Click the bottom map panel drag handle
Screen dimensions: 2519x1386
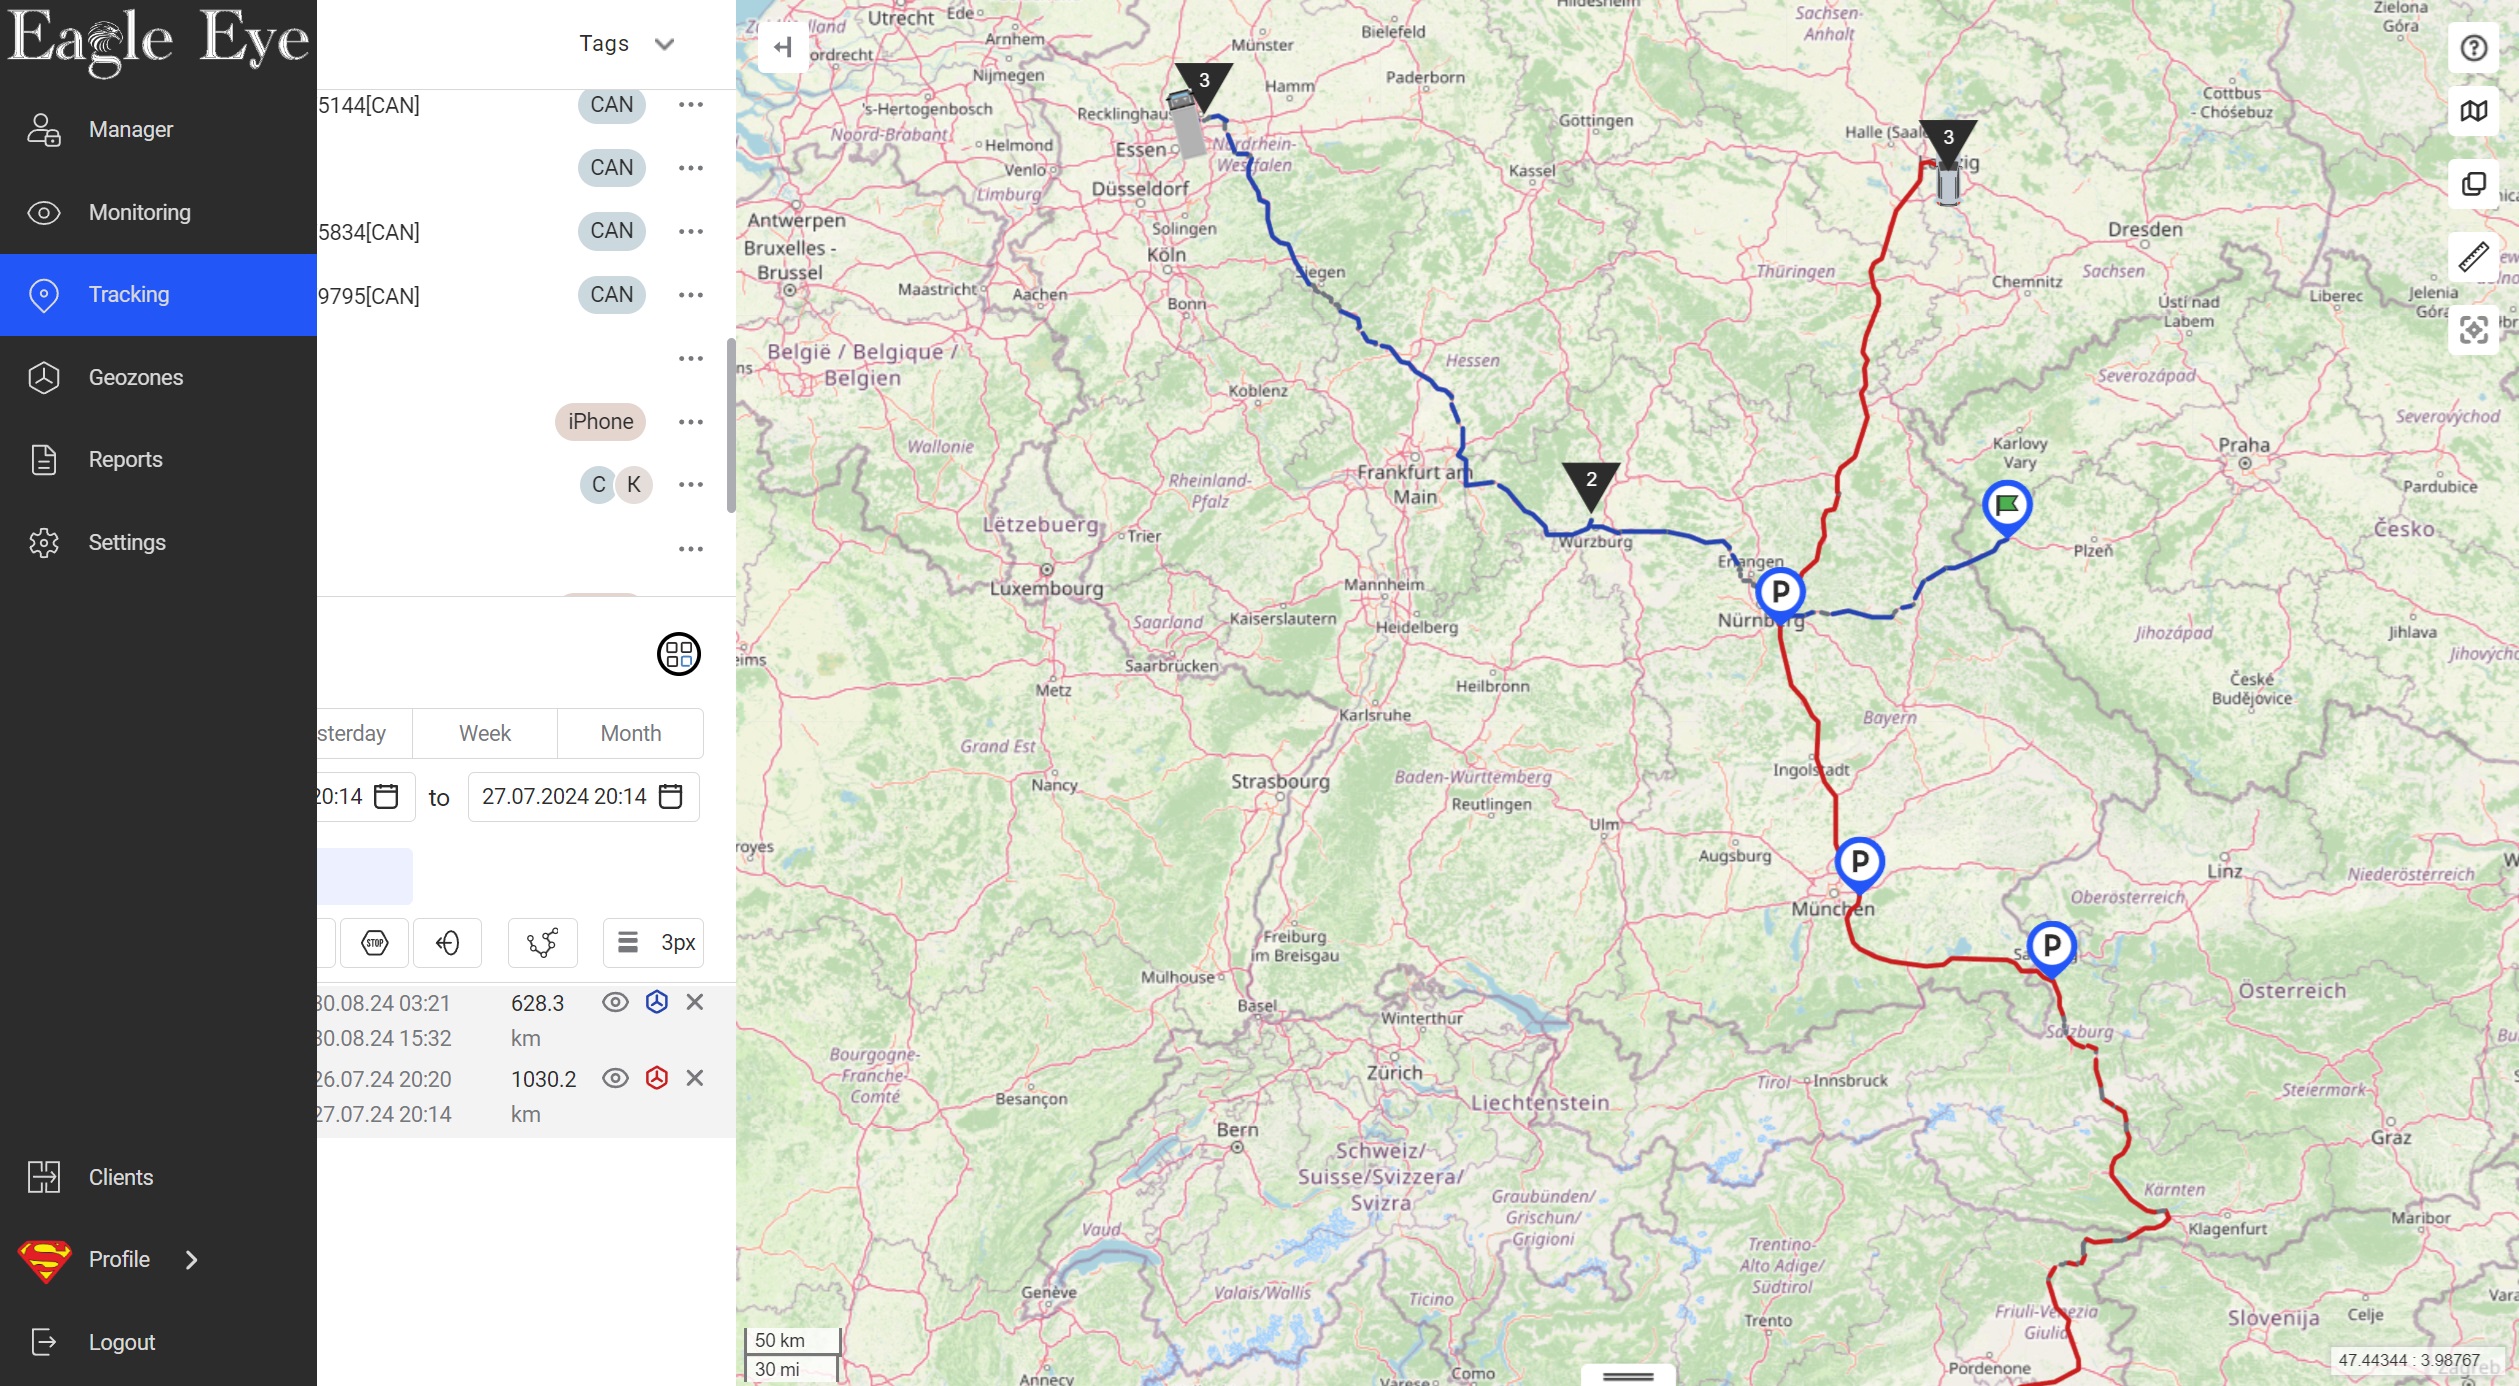pyautogui.click(x=1628, y=1376)
